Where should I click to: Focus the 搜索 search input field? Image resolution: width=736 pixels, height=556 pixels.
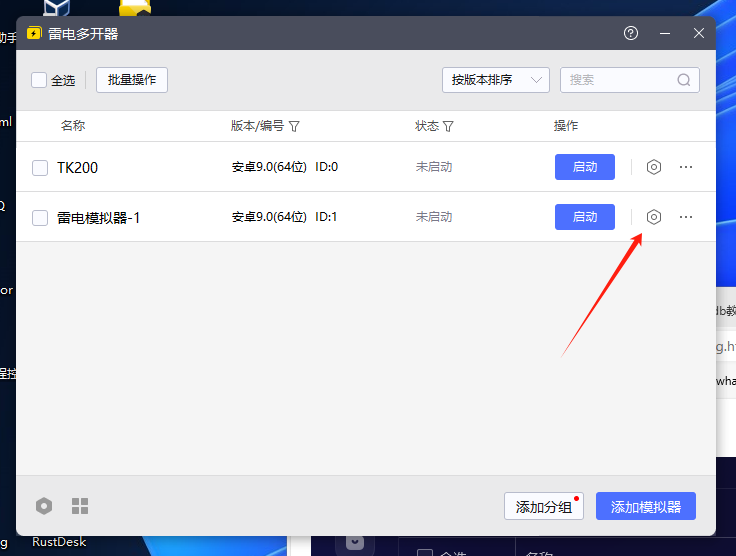click(618, 80)
